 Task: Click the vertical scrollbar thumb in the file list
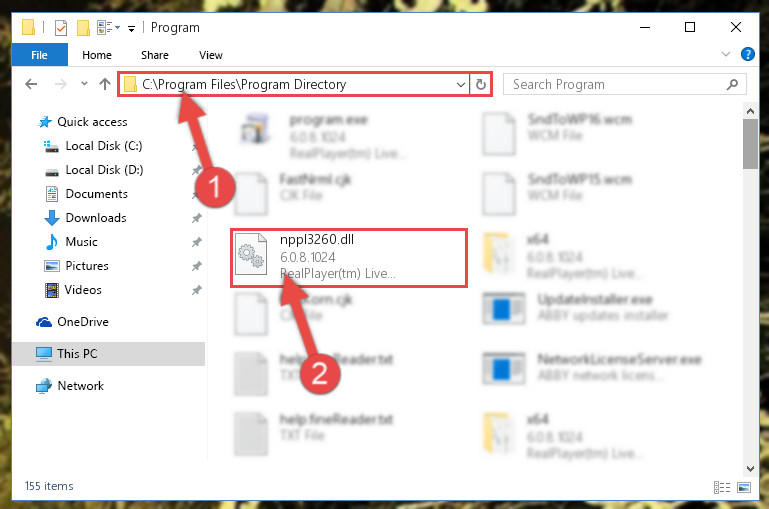(x=750, y=144)
